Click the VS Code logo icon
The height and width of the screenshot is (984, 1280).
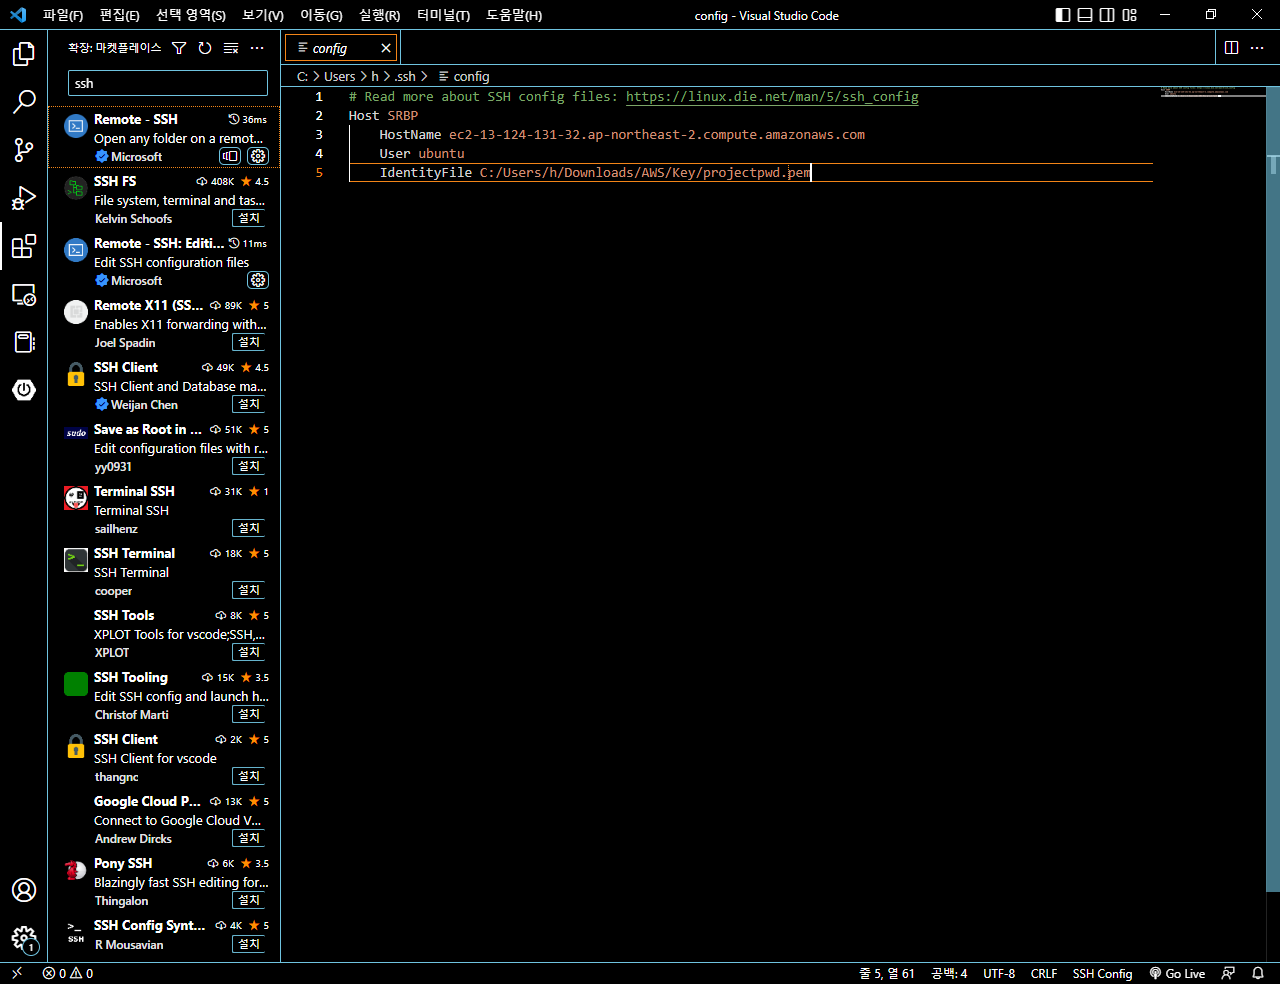18,15
